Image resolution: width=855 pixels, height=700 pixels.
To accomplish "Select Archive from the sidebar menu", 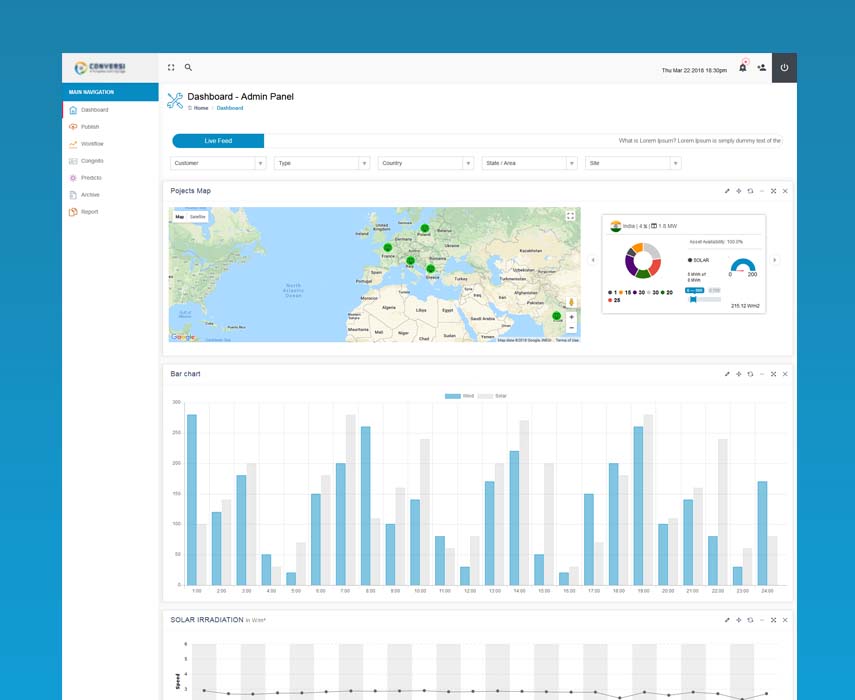I will point(90,195).
